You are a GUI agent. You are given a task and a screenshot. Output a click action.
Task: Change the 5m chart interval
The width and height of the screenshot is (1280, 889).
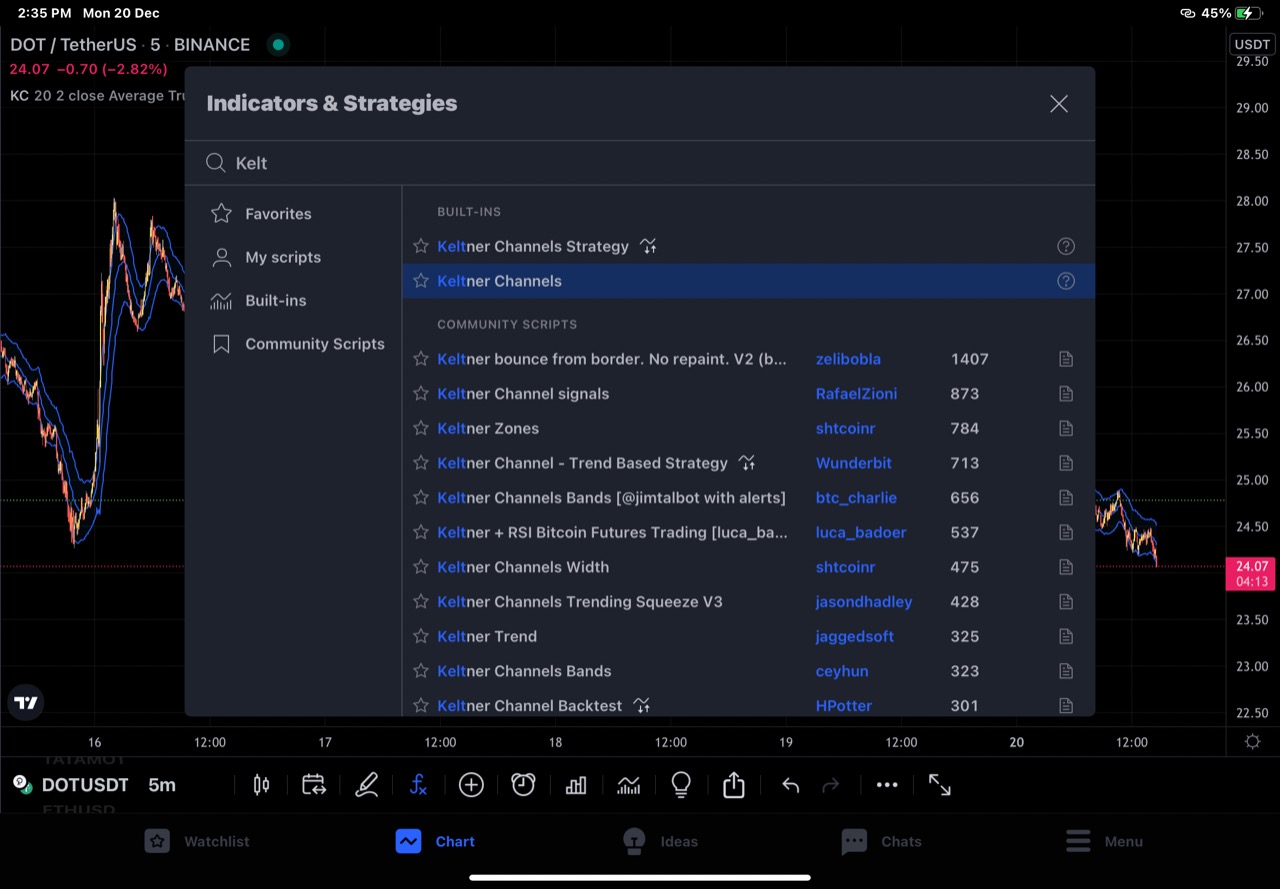coord(162,785)
